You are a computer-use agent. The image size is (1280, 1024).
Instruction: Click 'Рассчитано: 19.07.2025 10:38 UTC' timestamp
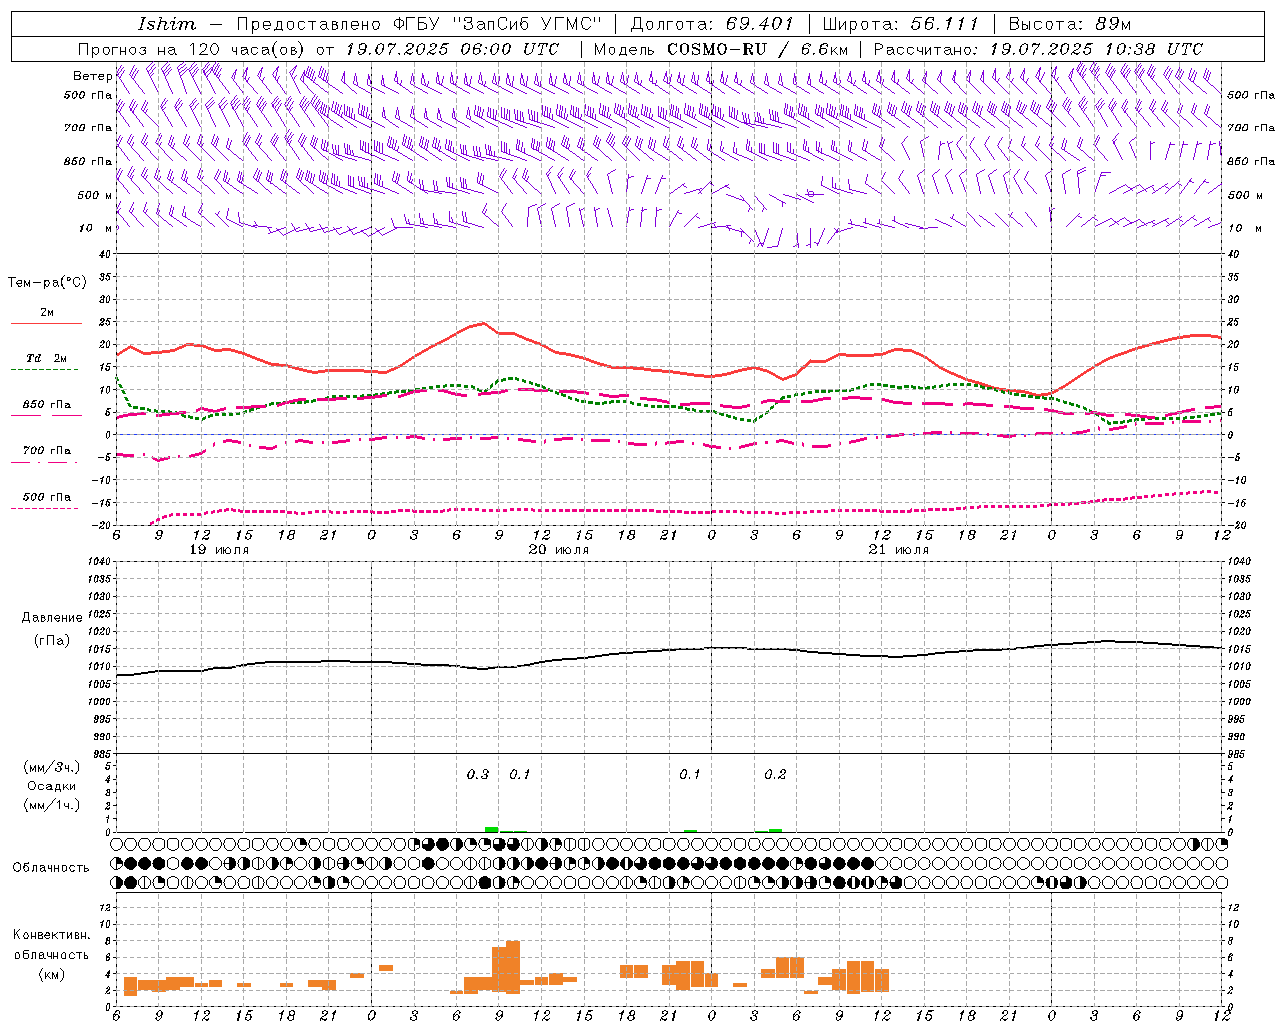(x=1038, y=49)
